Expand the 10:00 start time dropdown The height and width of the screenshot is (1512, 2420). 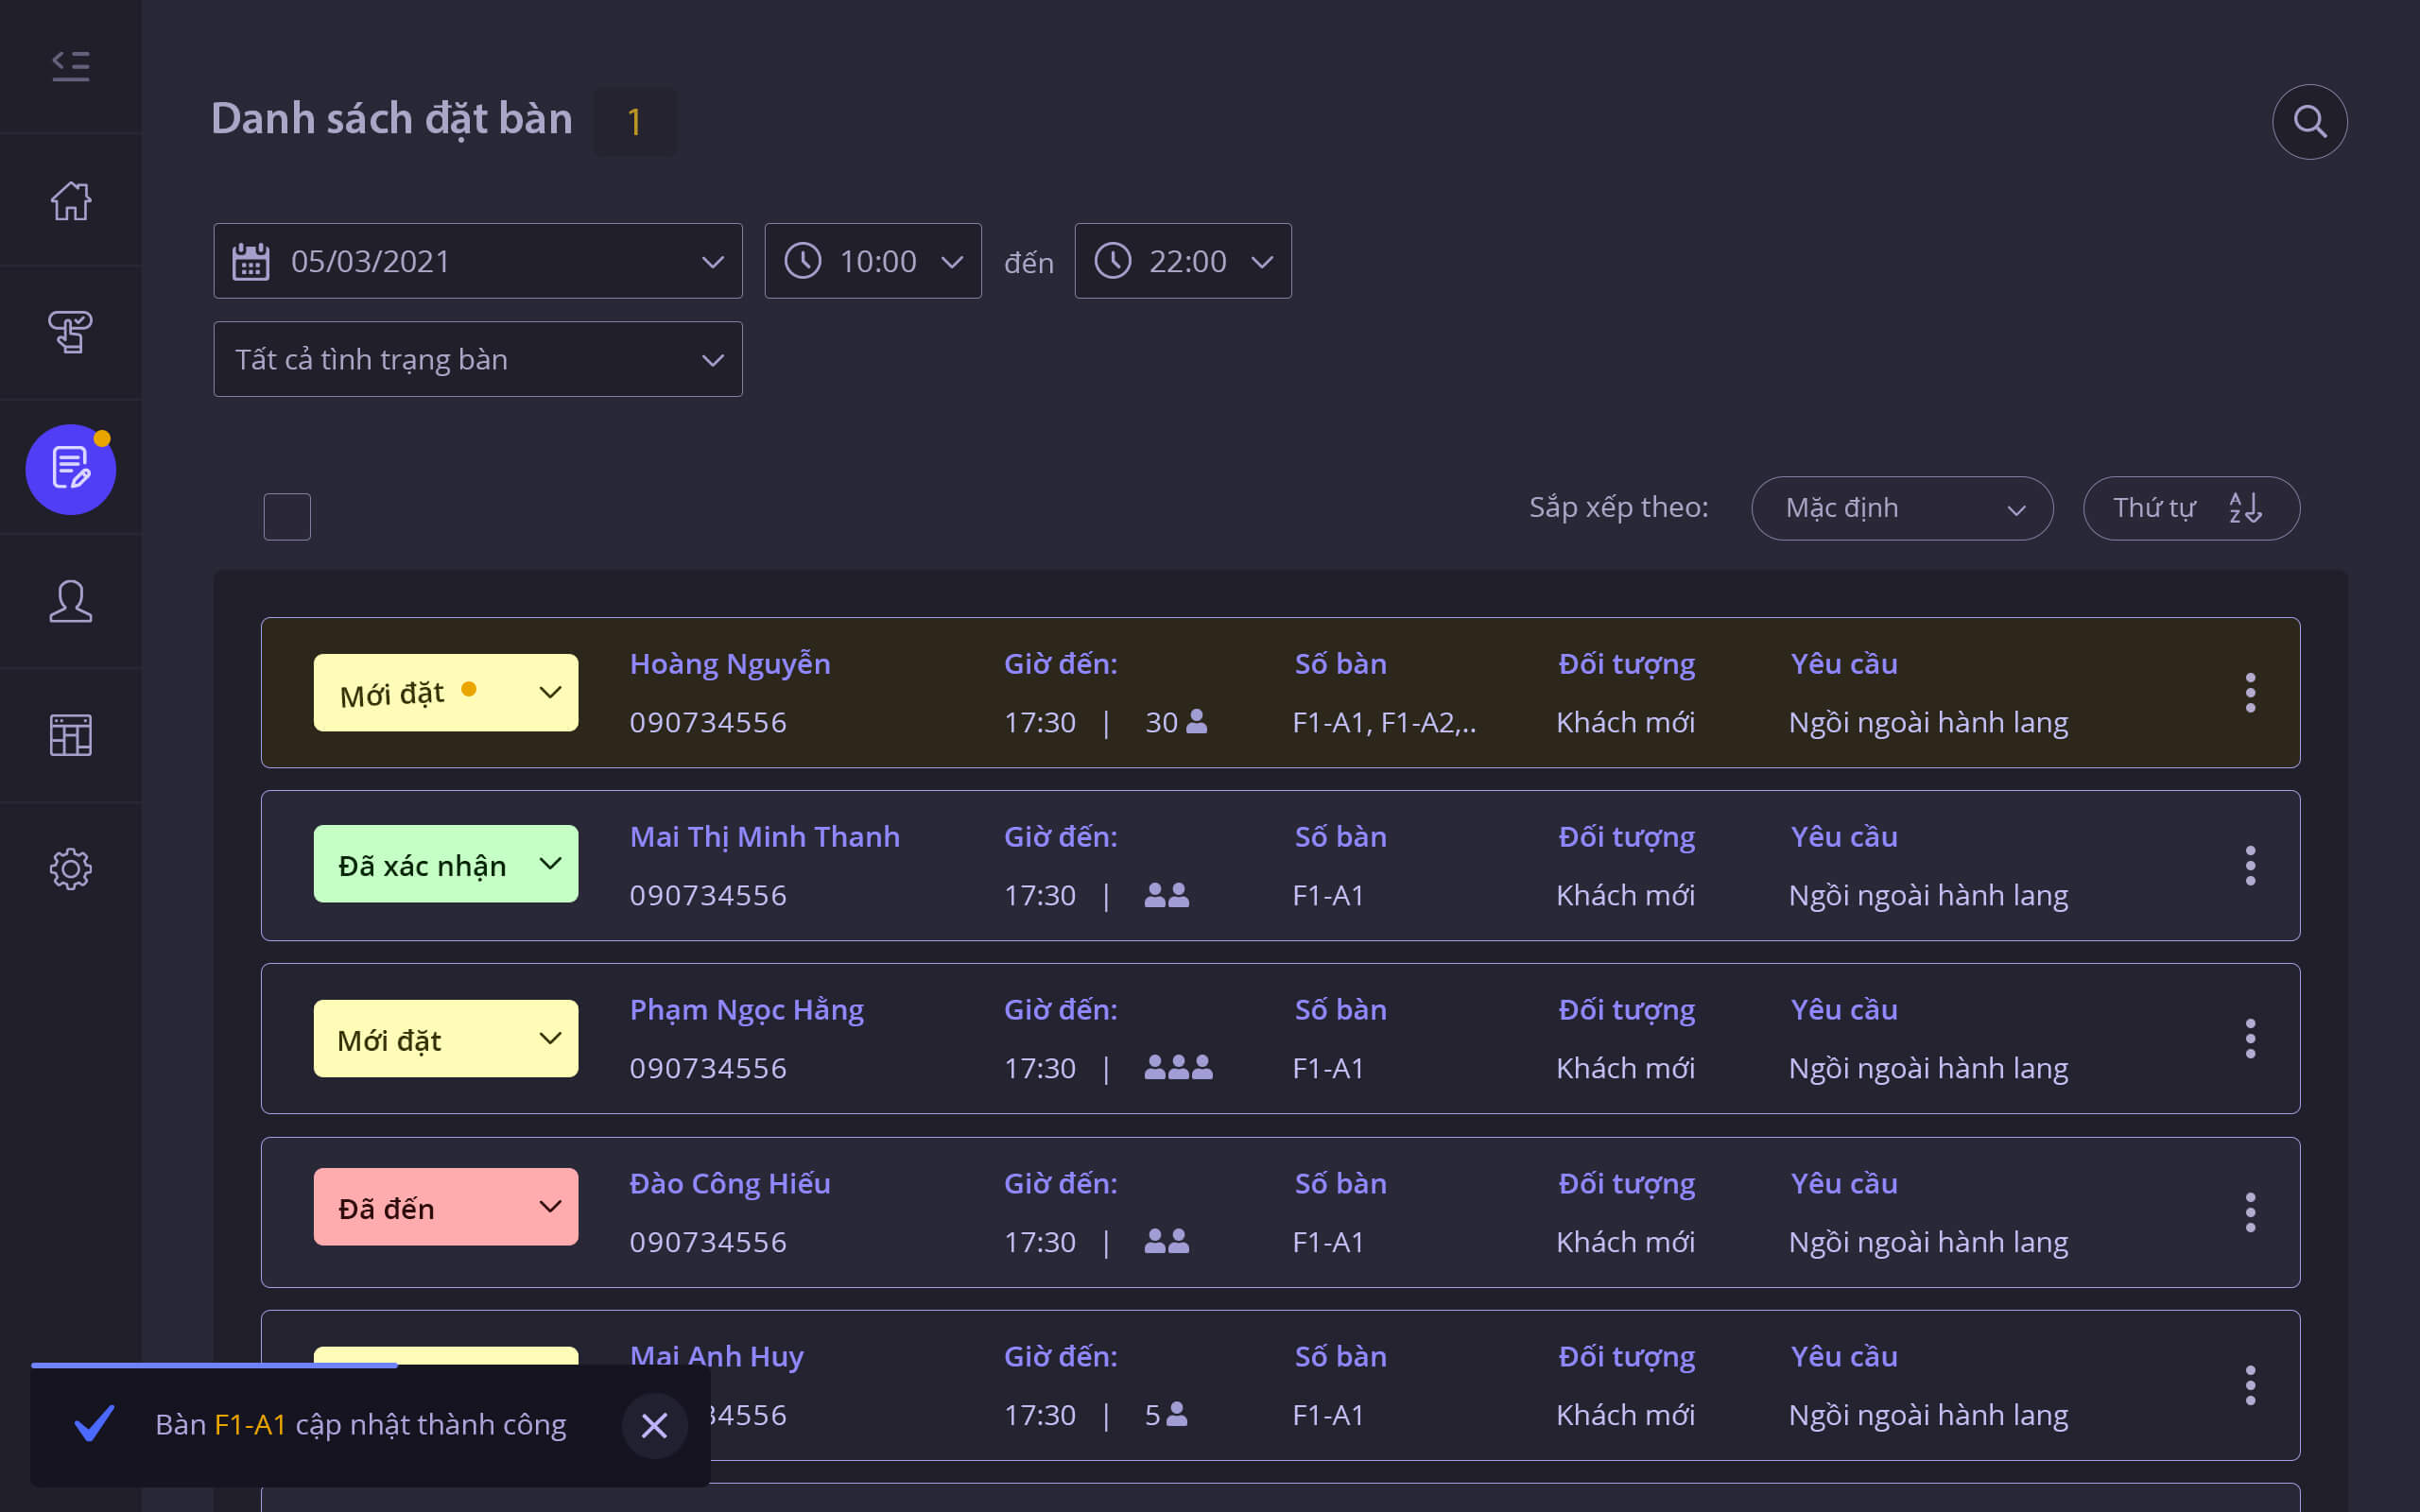tap(872, 261)
